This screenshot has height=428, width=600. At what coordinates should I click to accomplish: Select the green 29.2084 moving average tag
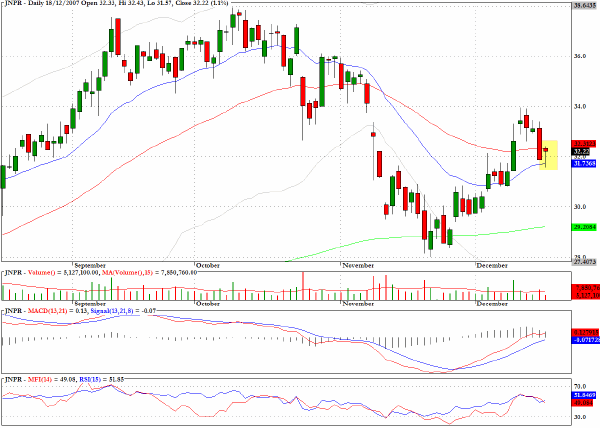tap(584, 227)
